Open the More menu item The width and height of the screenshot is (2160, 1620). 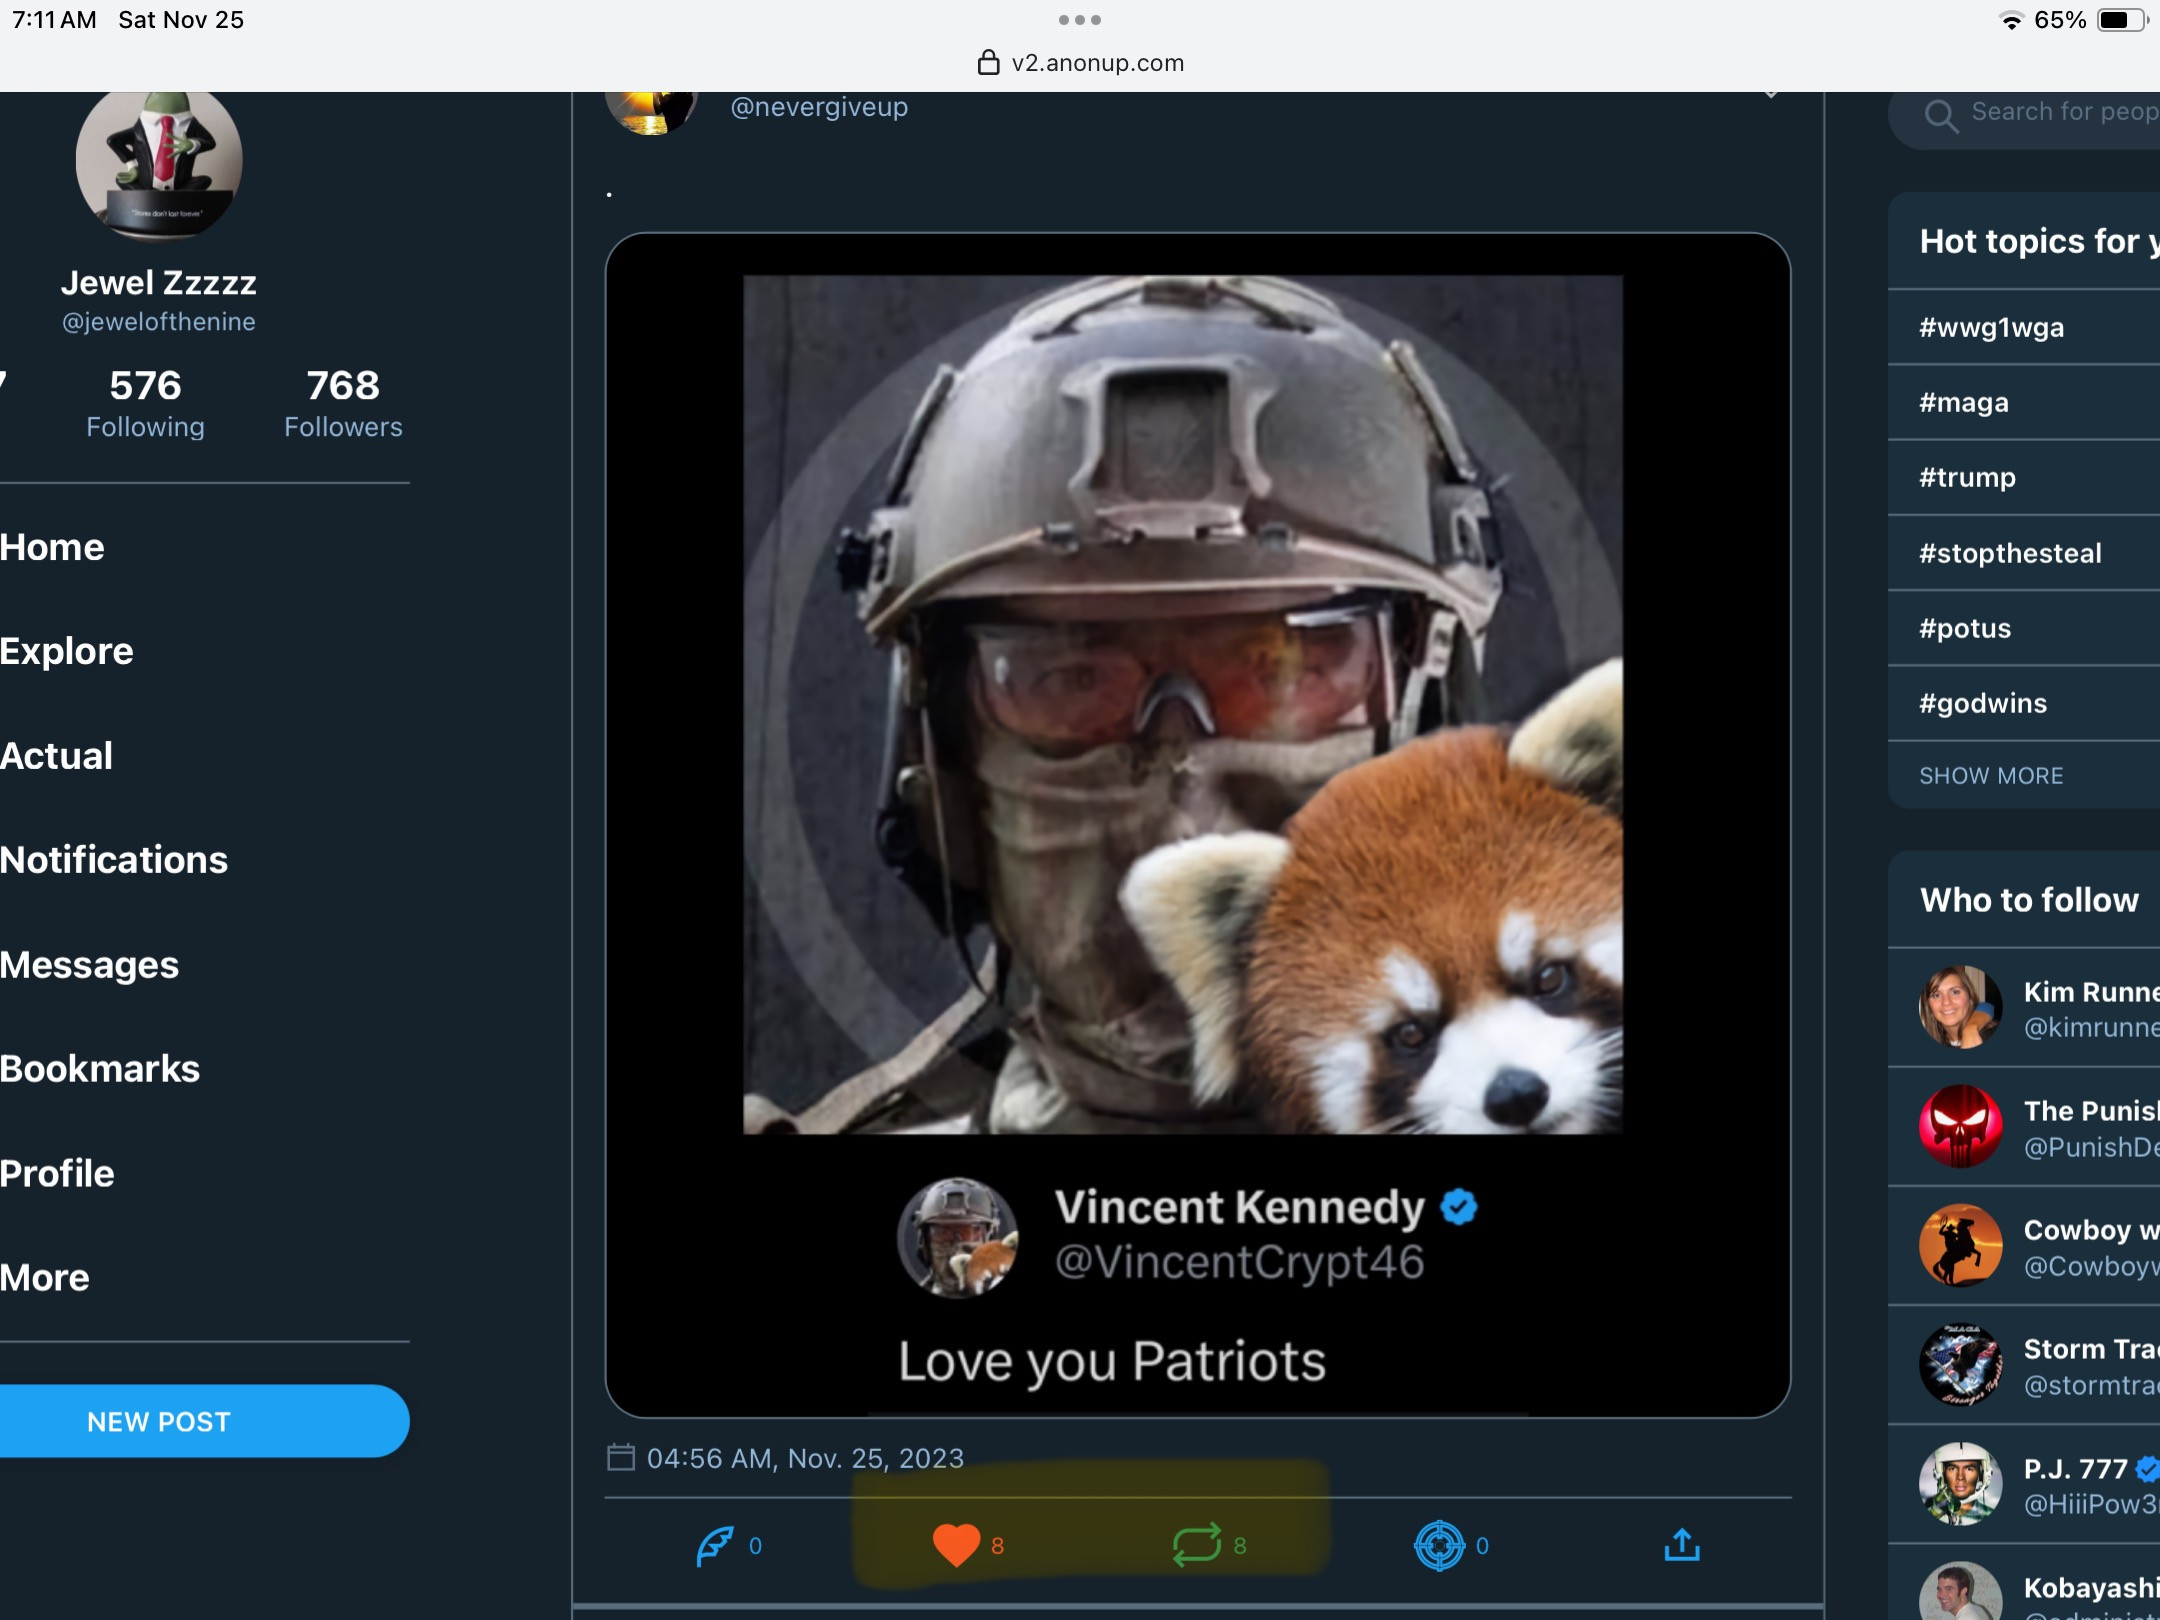45,1278
